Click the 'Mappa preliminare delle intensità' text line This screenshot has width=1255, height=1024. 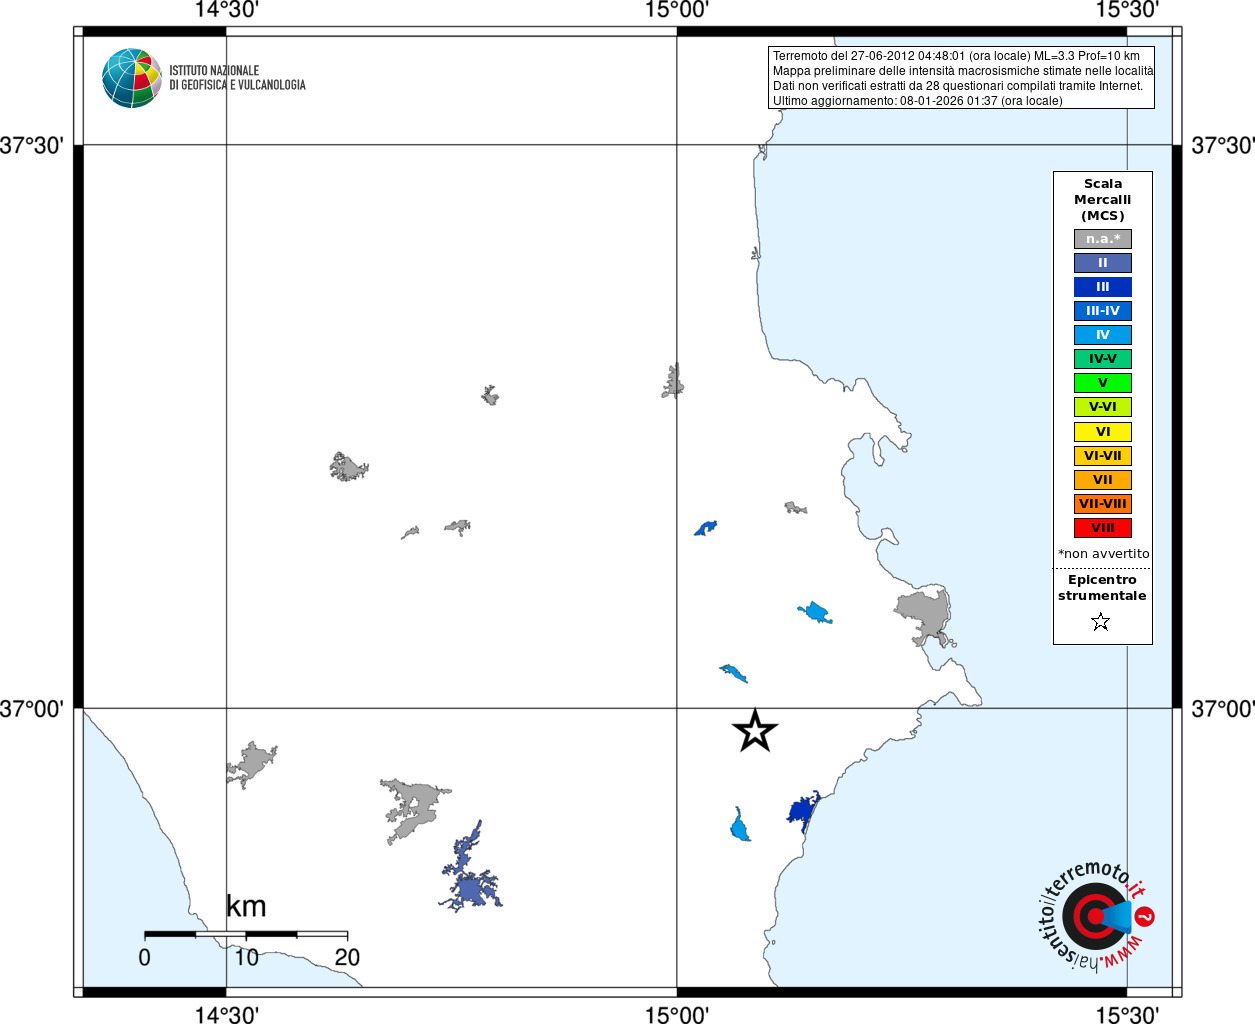(963, 71)
